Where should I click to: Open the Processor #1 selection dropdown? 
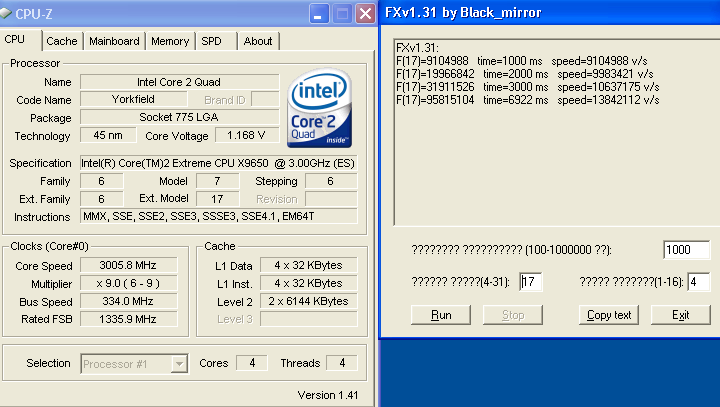(x=134, y=364)
